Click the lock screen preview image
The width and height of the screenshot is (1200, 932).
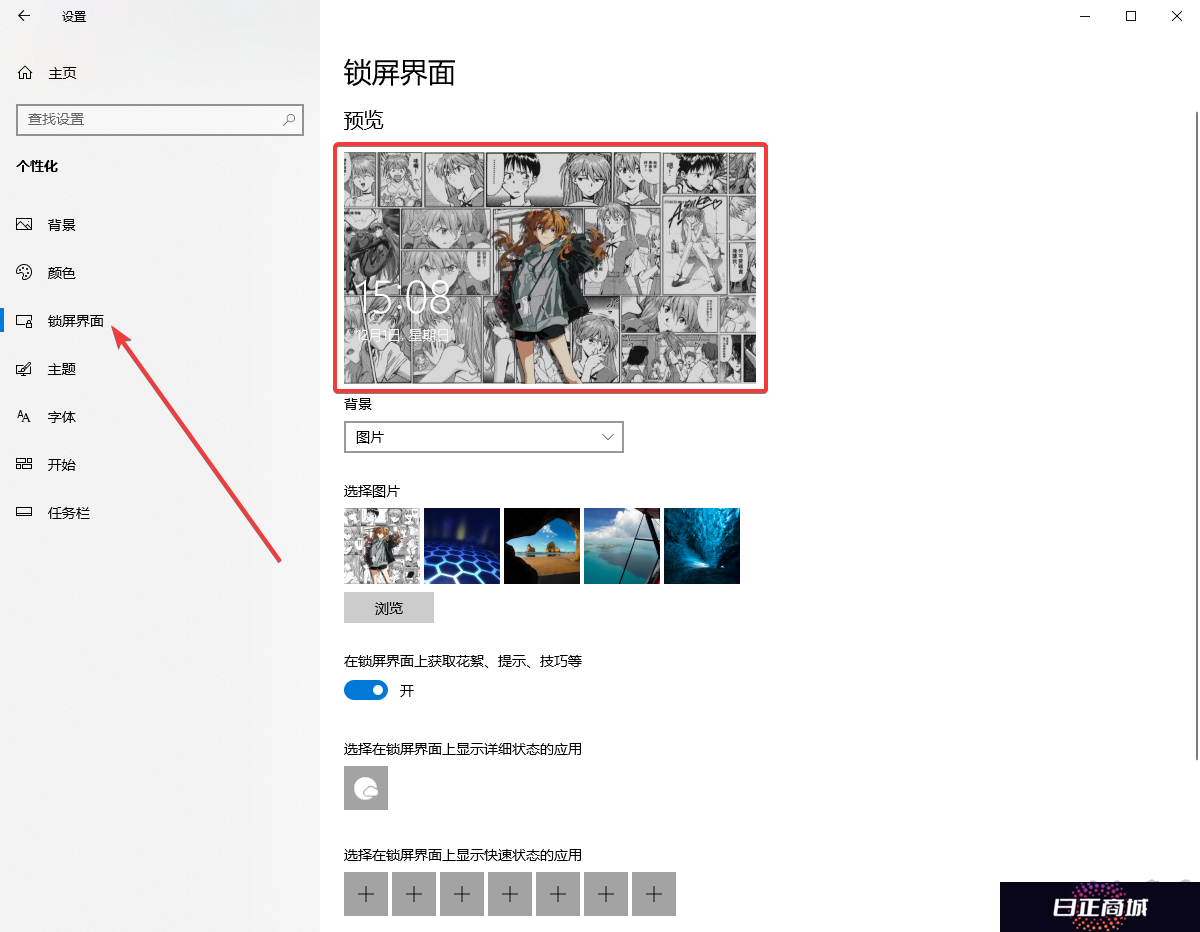[x=550, y=268]
